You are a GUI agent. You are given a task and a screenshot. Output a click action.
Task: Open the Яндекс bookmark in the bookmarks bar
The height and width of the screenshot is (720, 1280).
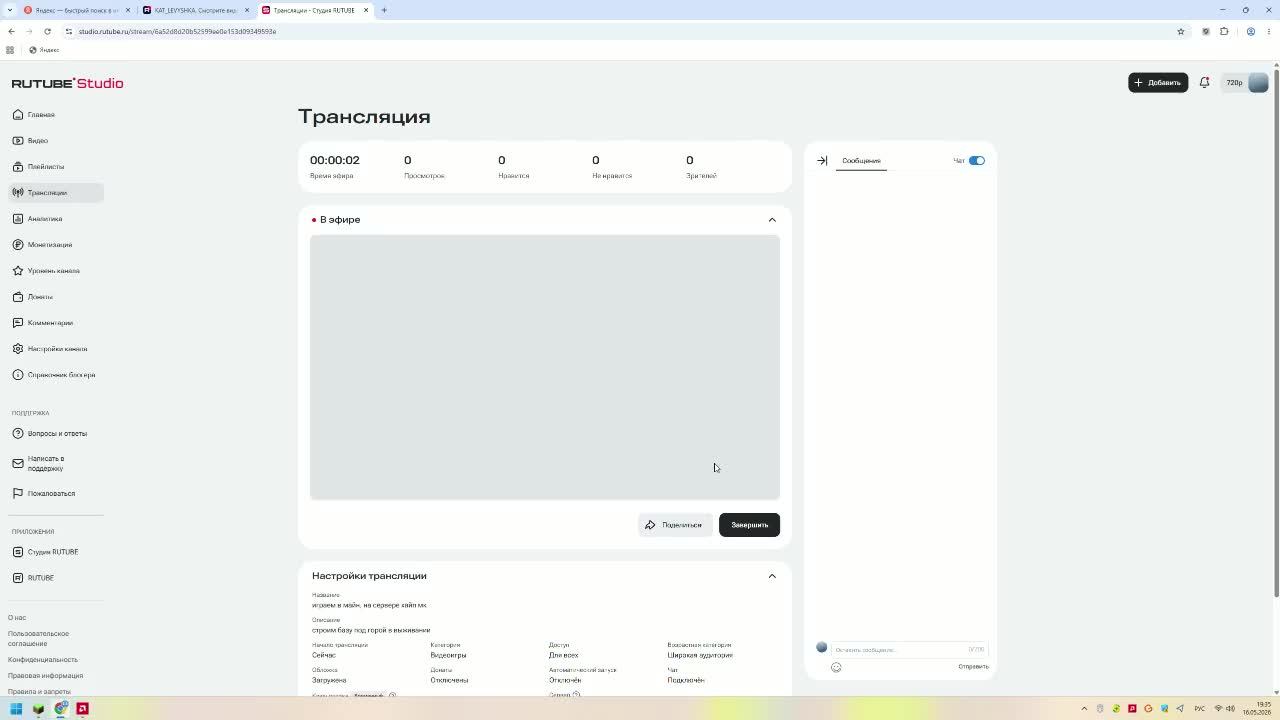point(44,50)
